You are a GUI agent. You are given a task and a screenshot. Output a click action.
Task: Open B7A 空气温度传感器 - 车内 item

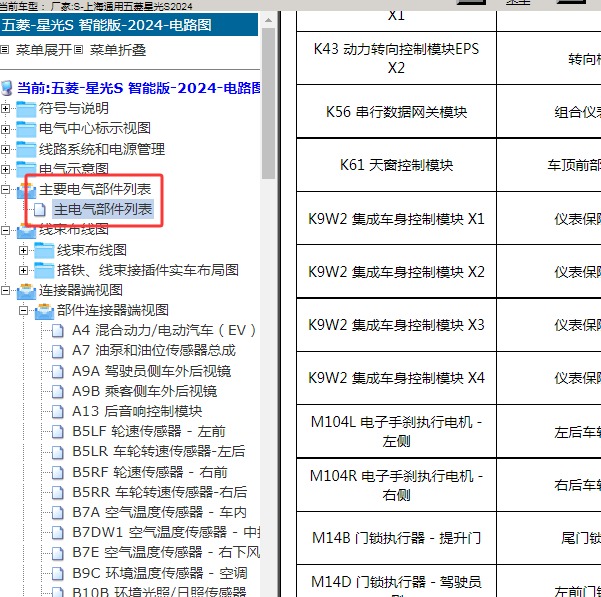(159, 512)
